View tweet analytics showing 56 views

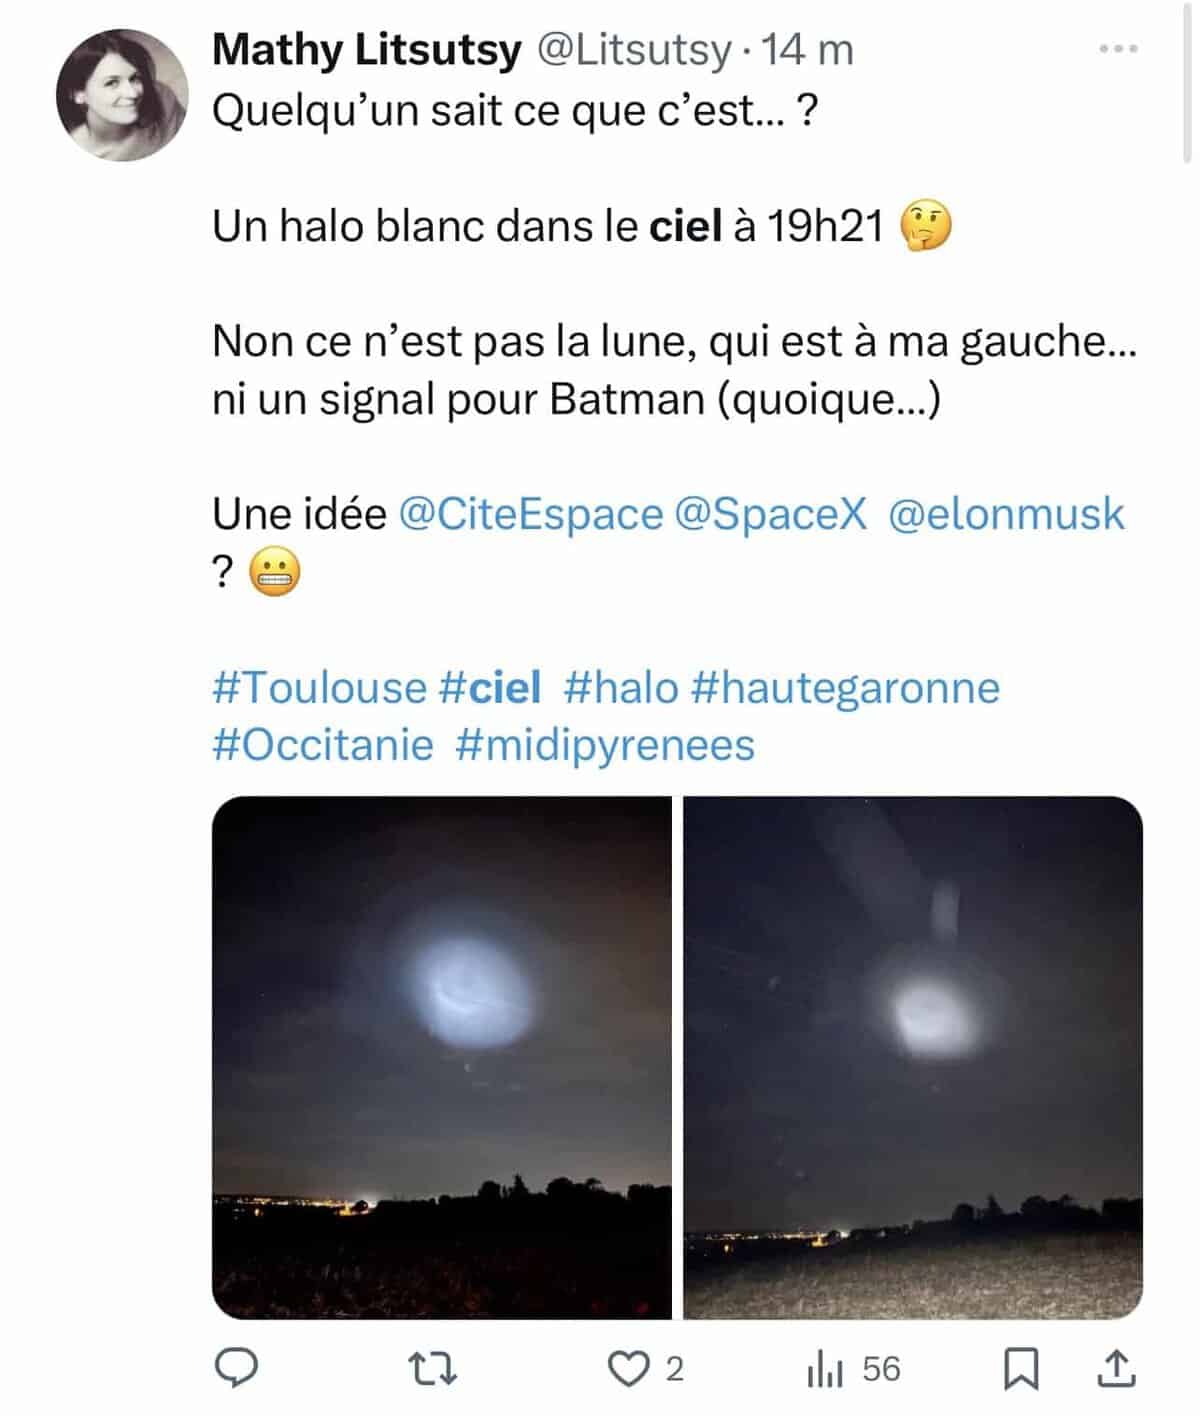pyautogui.click(x=853, y=1369)
